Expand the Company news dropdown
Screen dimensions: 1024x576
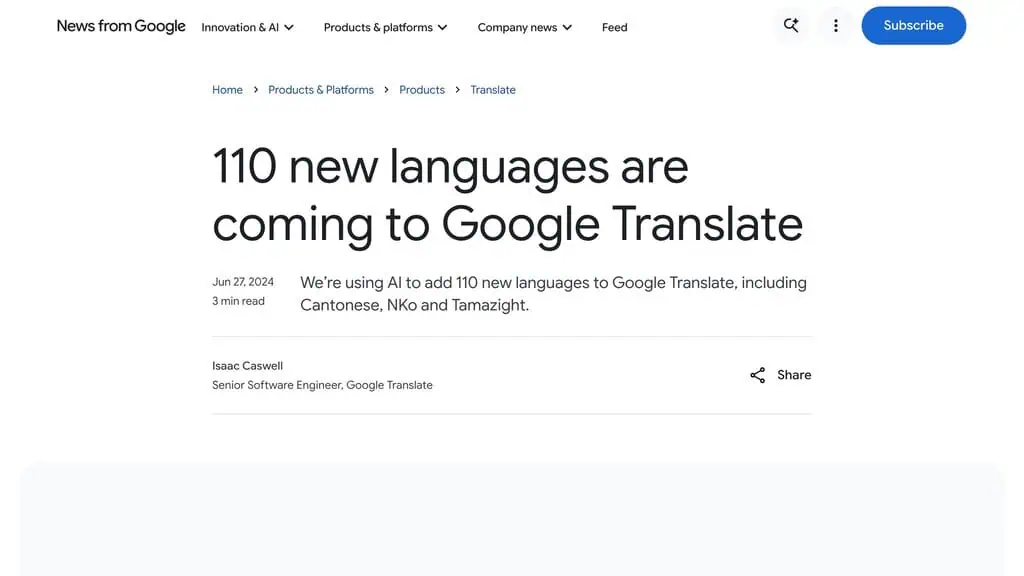(x=524, y=27)
